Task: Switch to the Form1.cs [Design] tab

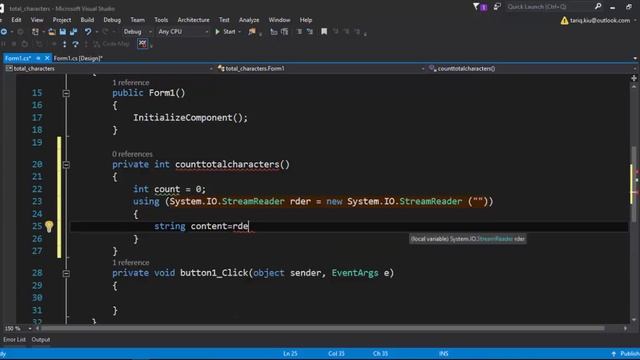Action: [x=78, y=58]
